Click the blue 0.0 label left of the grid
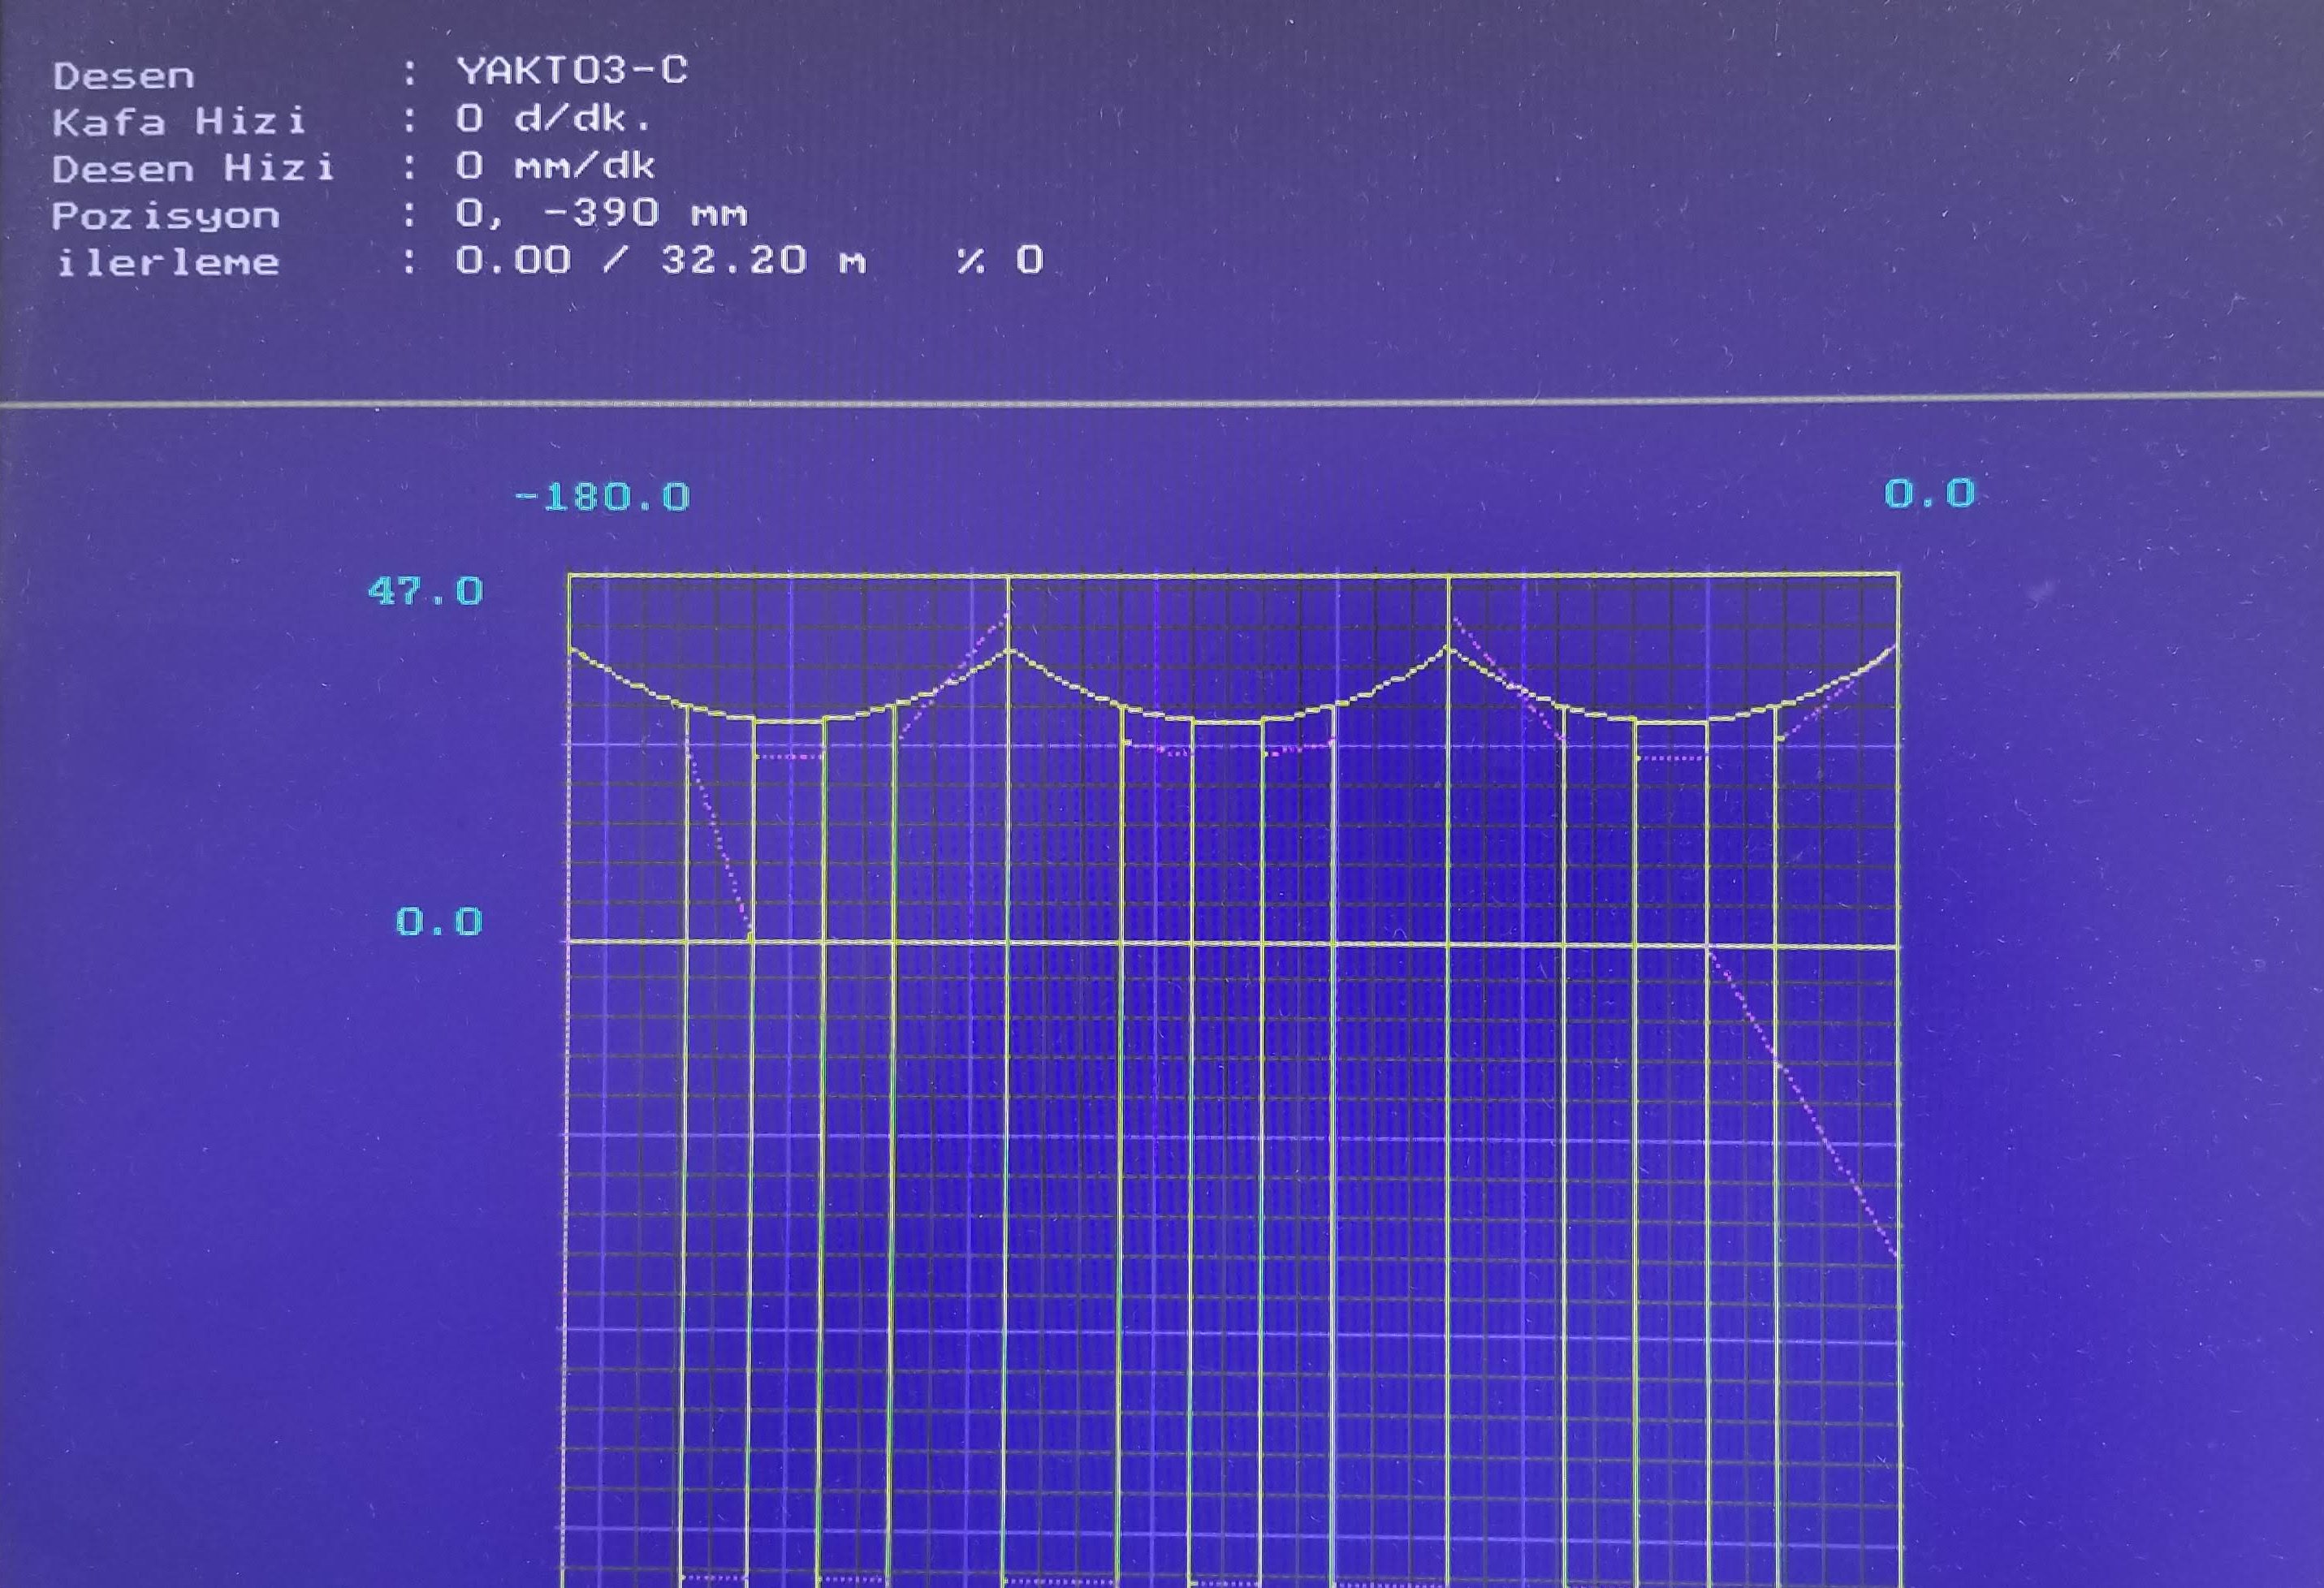 click(439, 921)
